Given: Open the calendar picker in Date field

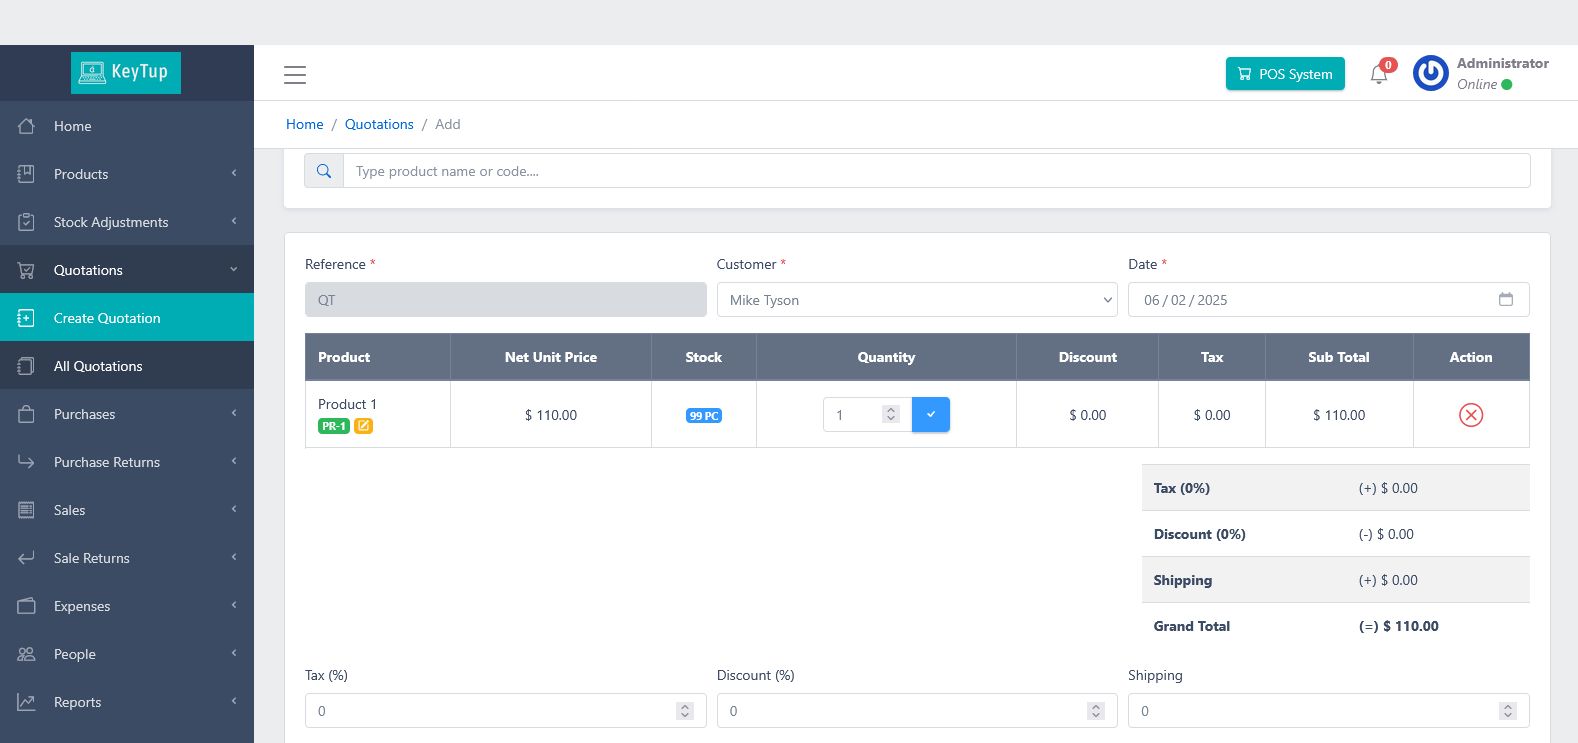Looking at the screenshot, I should click(x=1505, y=300).
